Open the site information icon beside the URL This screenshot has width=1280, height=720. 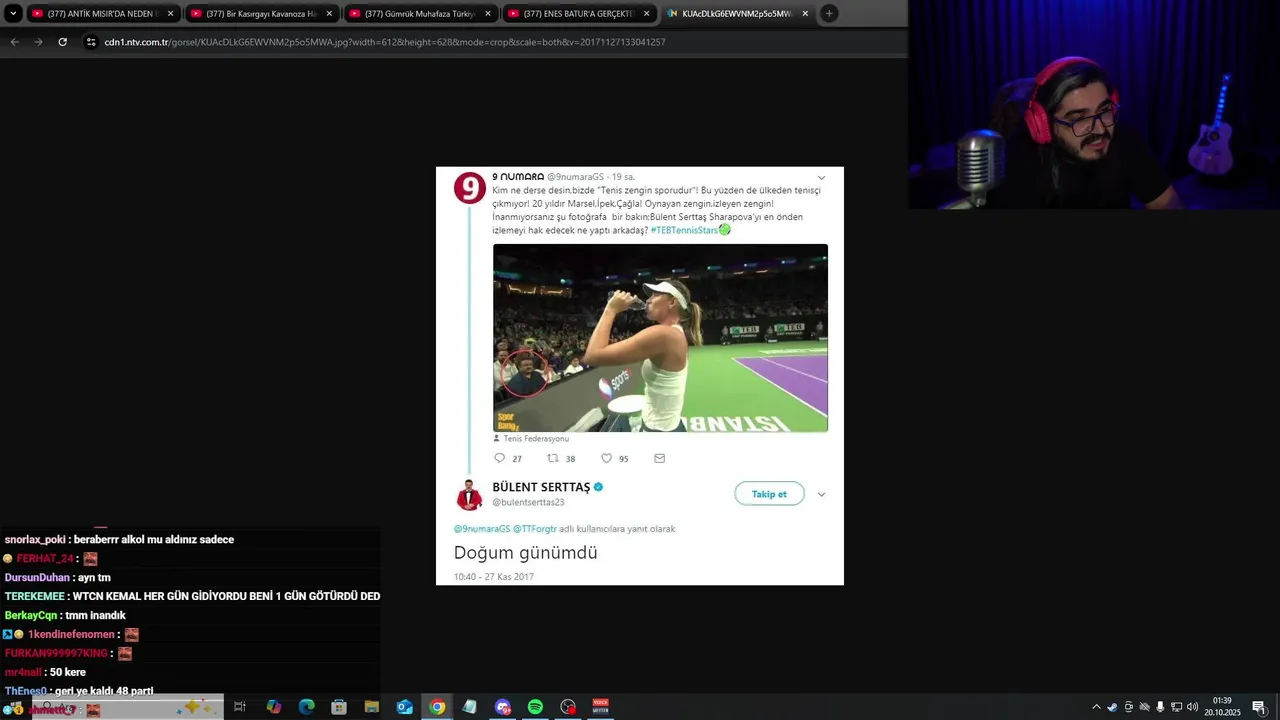91,42
